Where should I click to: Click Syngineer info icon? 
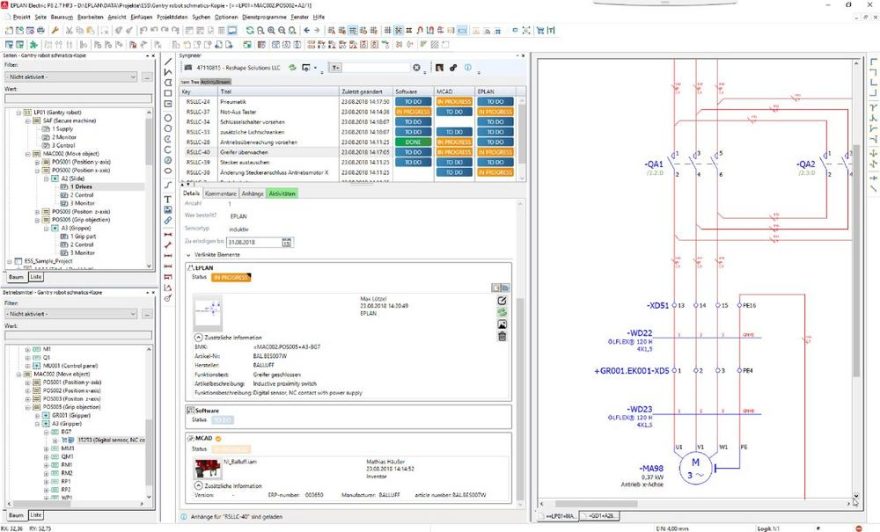[x=468, y=67]
